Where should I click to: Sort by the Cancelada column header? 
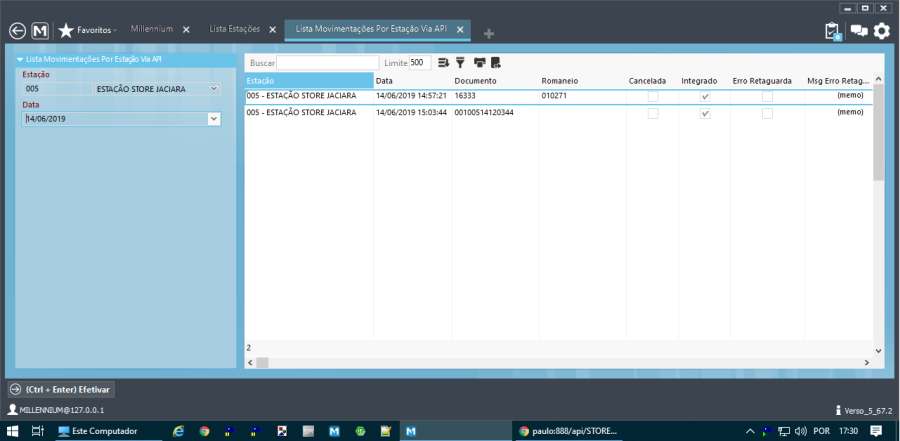pyautogui.click(x=653, y=81)
